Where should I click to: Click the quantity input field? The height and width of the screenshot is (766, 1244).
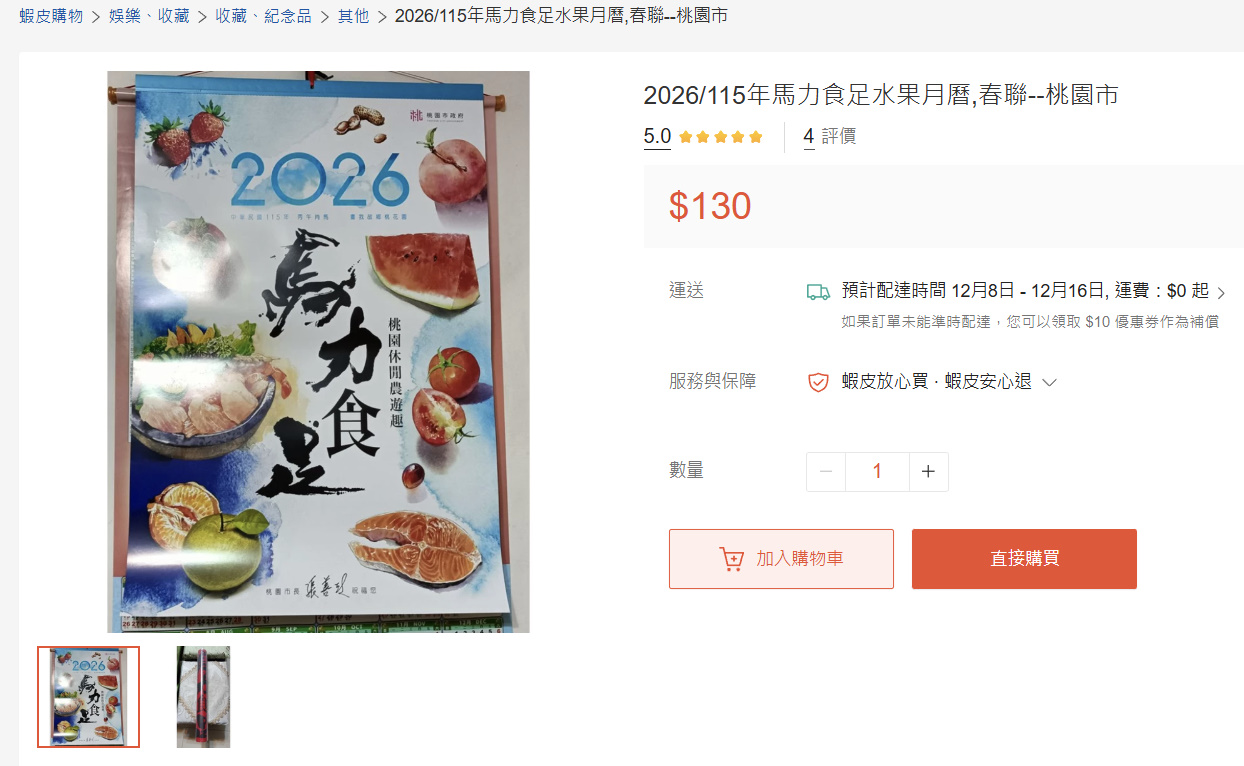[x=877, y=472]
